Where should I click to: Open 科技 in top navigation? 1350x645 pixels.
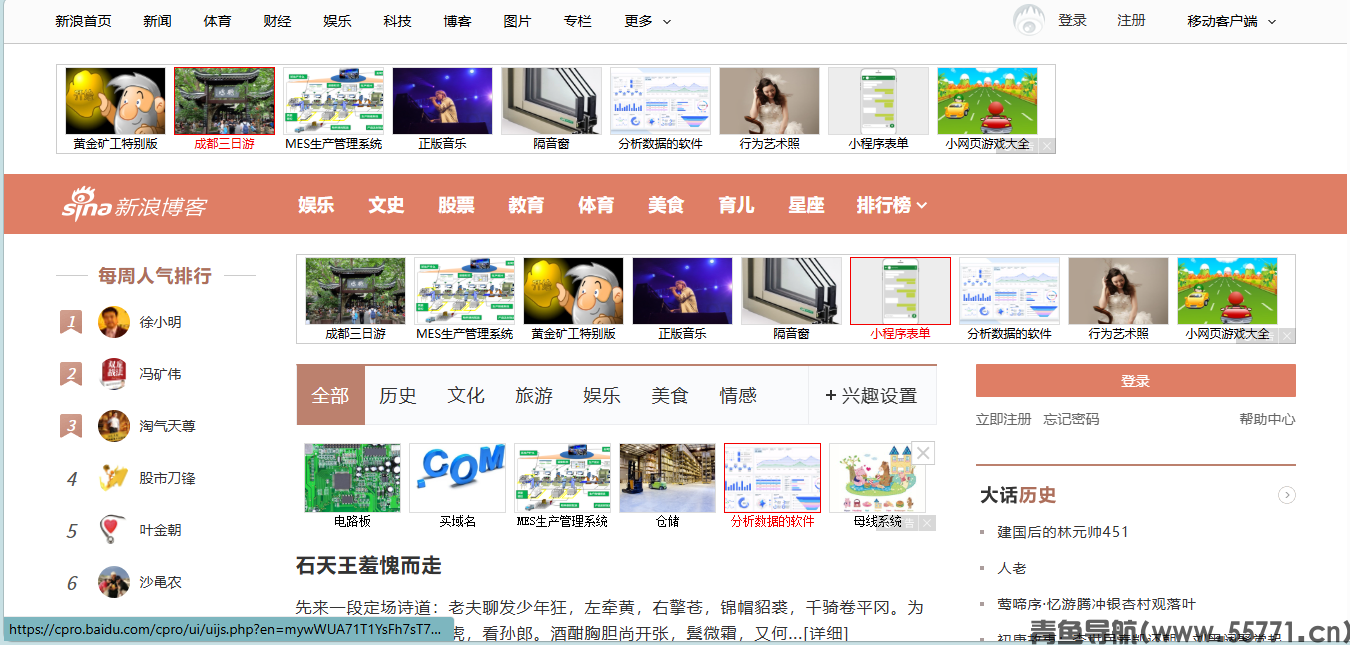397,21
